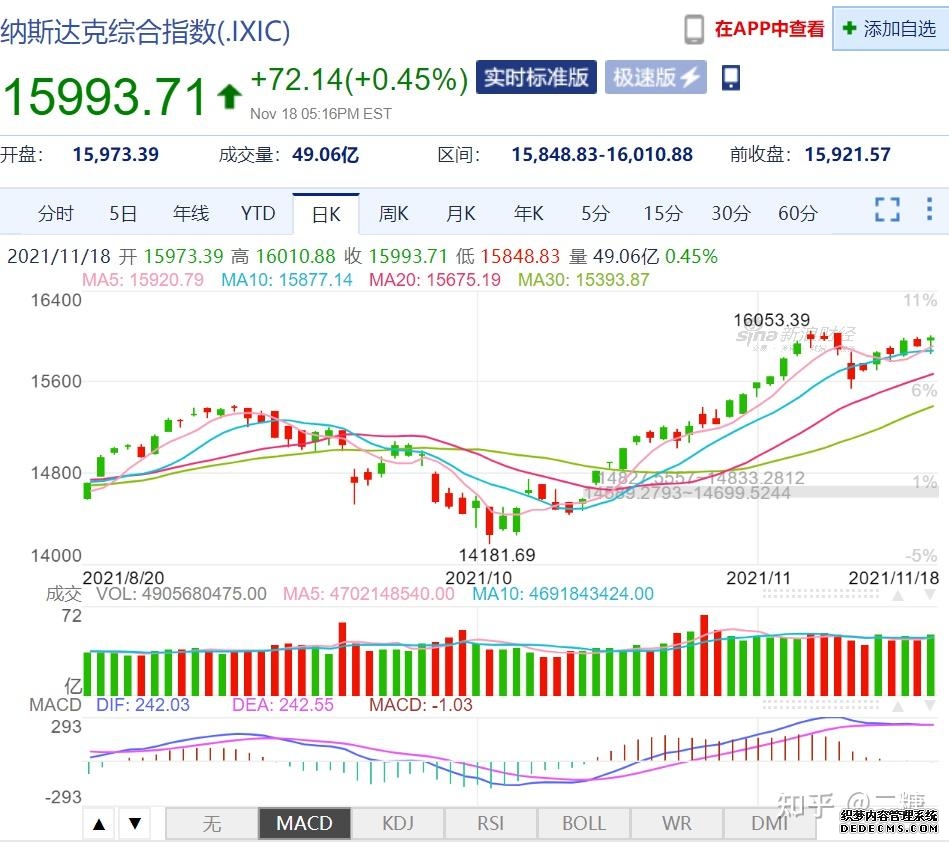Click the 2021/8/20 date axis label
Screen dimensions: 949x843
coord(123,578)
